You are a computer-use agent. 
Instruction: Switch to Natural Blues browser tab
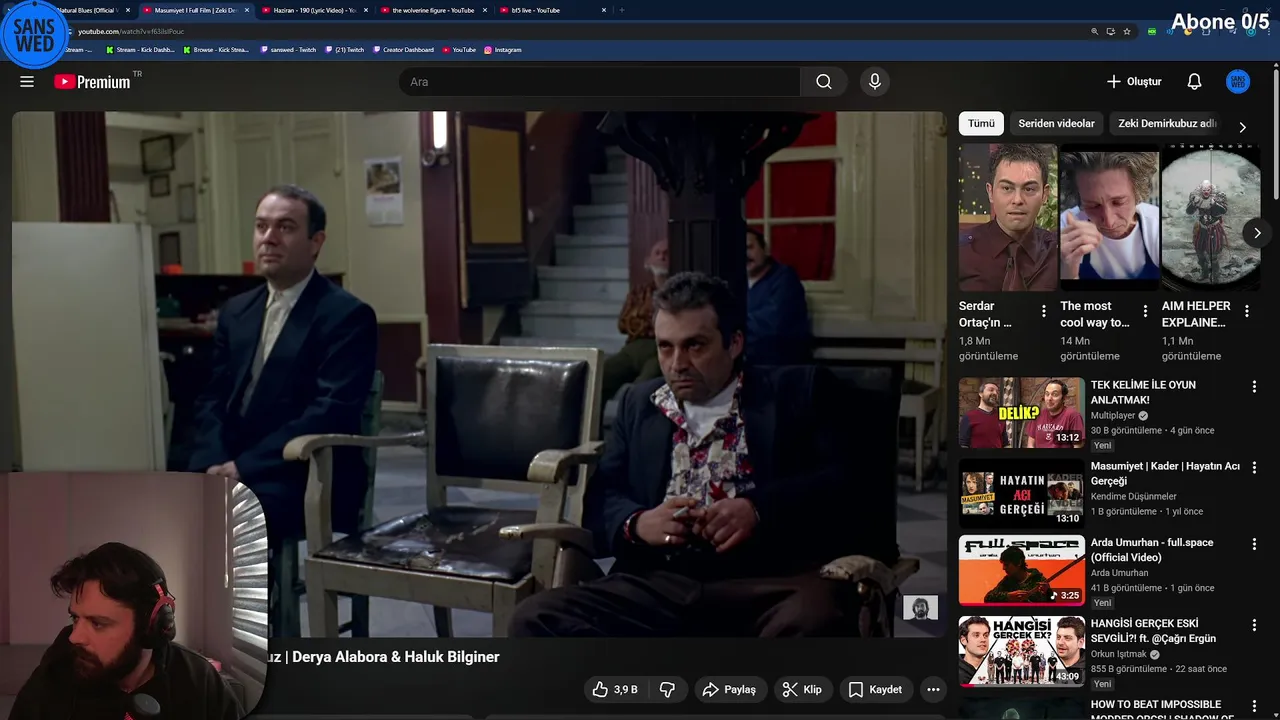click(x=90, y=10)
